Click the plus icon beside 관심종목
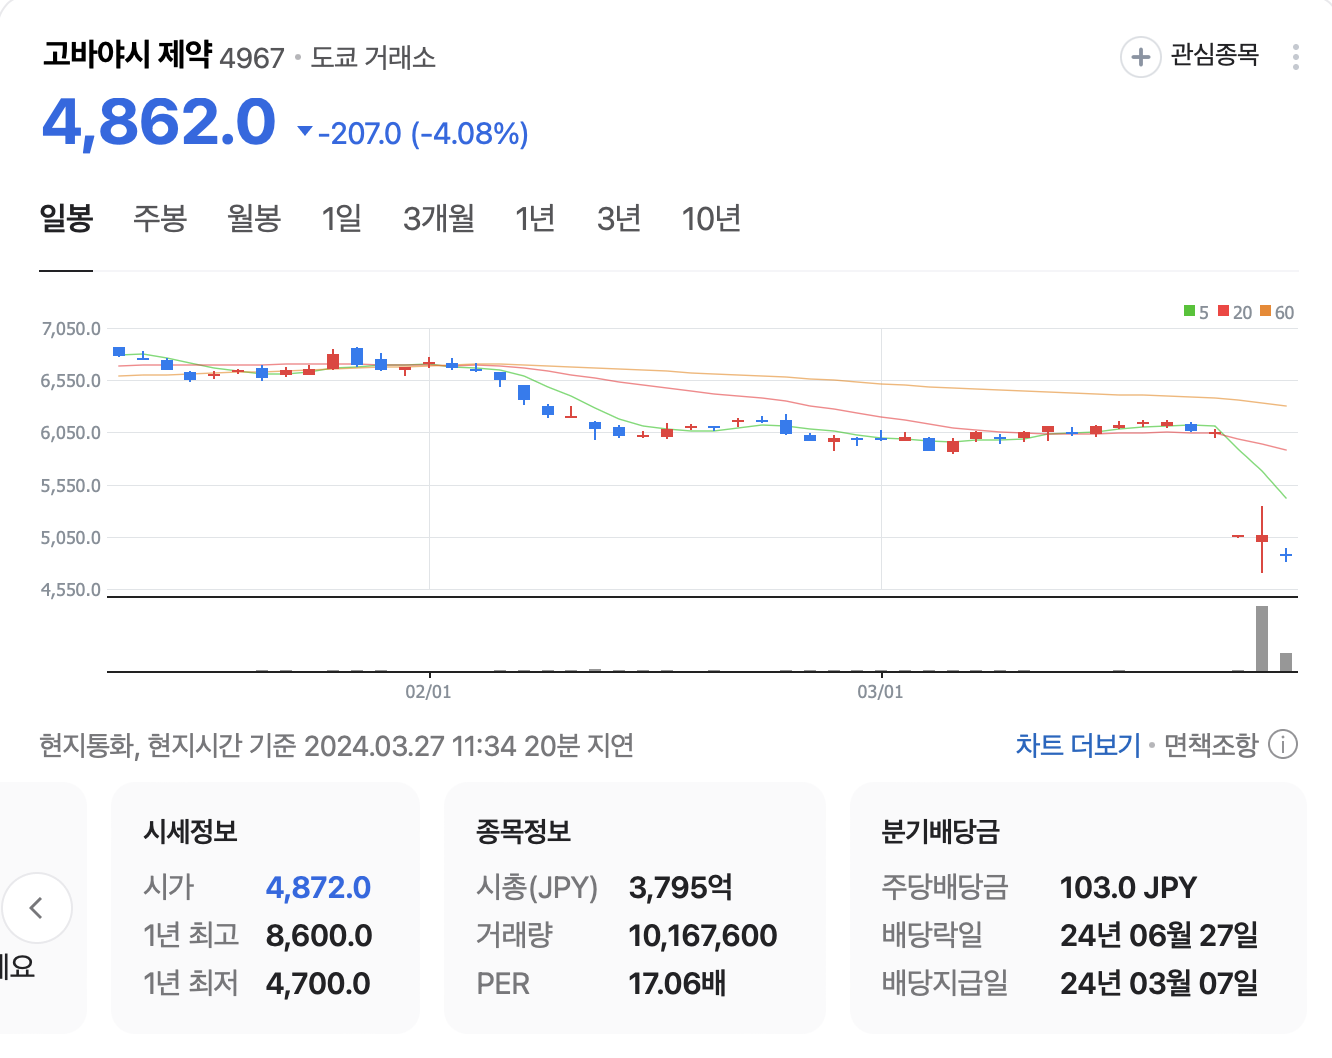 1140,57
